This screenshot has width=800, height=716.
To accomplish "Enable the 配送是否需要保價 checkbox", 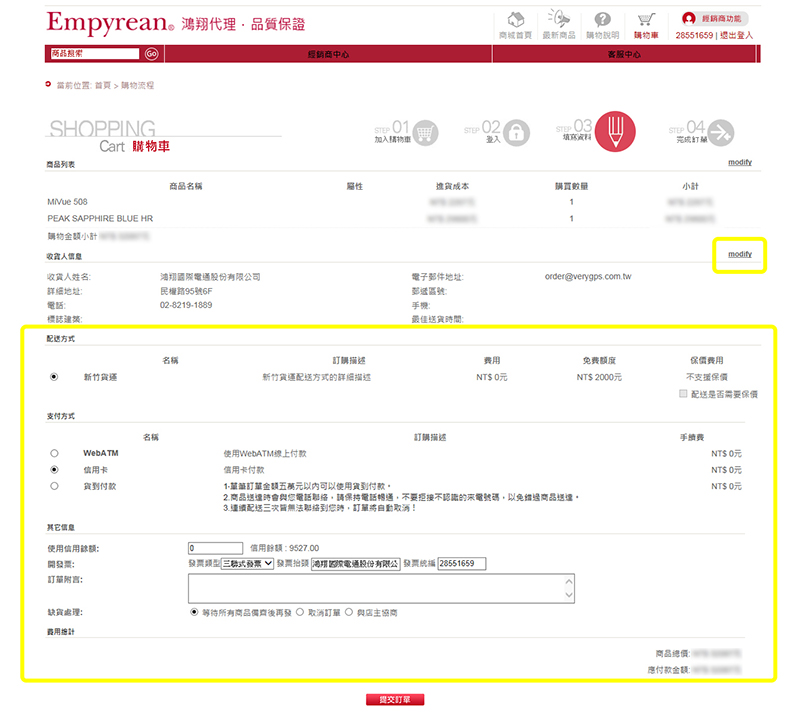I will pos(682,394).
